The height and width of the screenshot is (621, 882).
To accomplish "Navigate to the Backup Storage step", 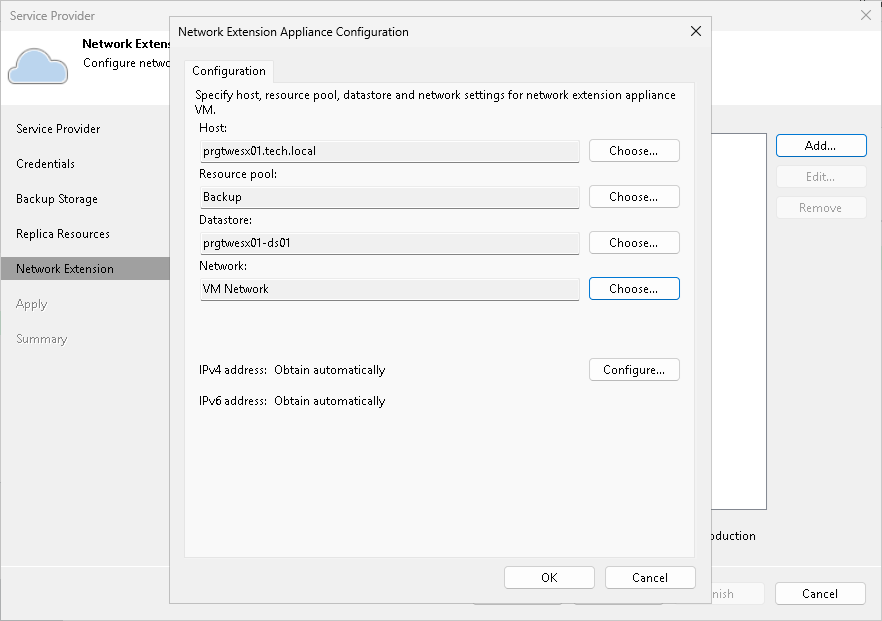I will pos(56,198).
